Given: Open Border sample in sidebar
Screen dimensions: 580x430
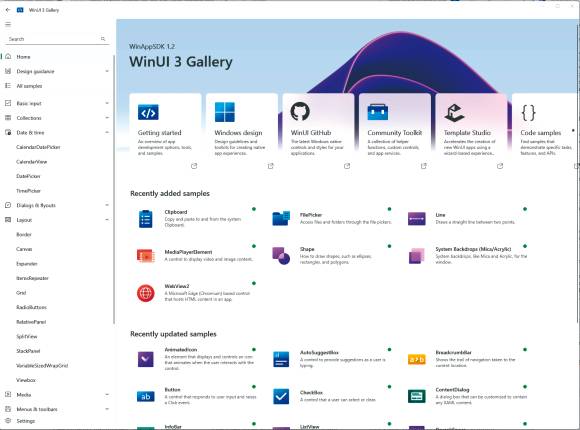Looking at the screenshot, I should [24, 234].
